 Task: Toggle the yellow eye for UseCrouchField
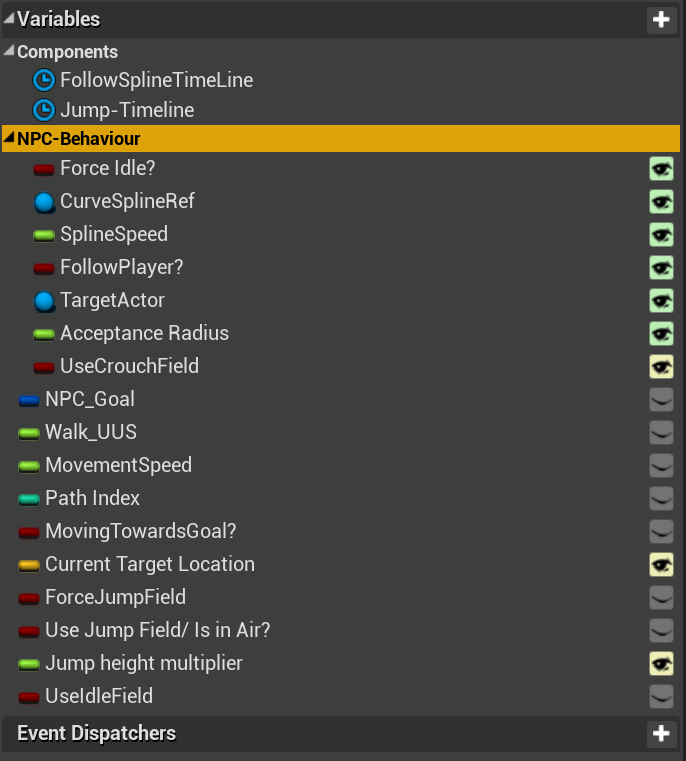661,366
